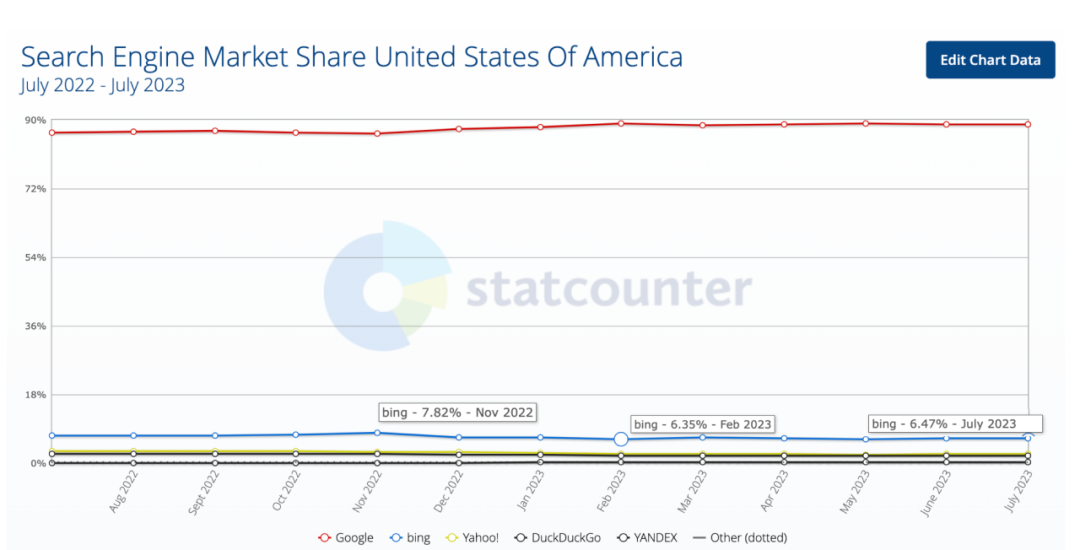Hide the DuckDuckGo series via legend text

[568, 538]
